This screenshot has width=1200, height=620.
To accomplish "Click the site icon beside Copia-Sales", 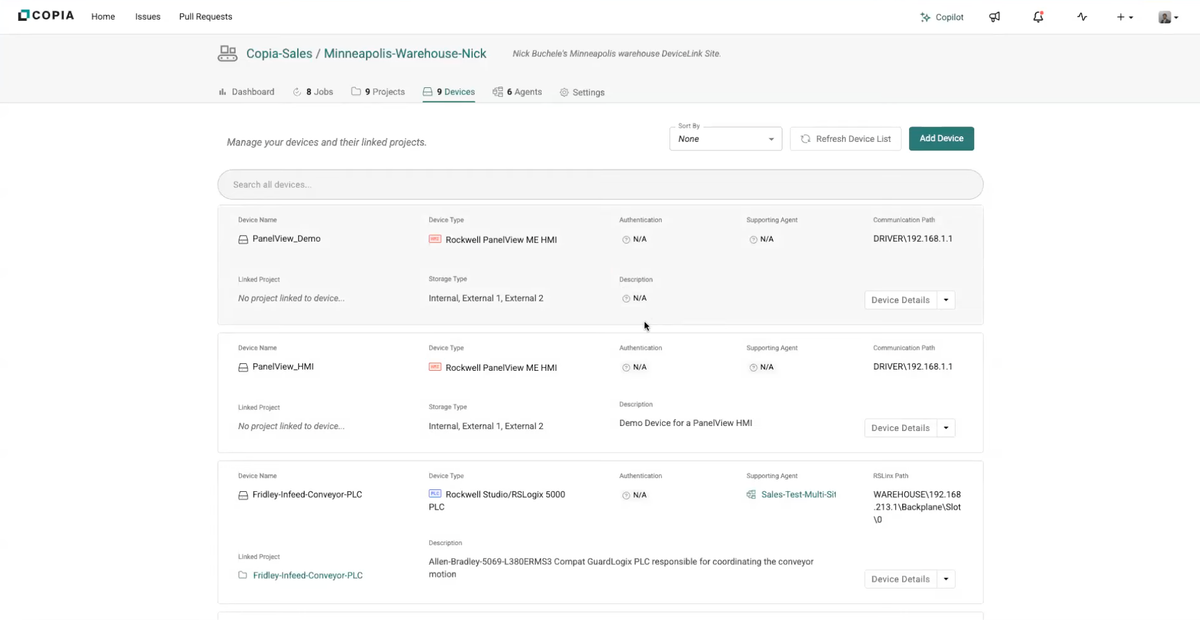I will [x=227, y=54].
